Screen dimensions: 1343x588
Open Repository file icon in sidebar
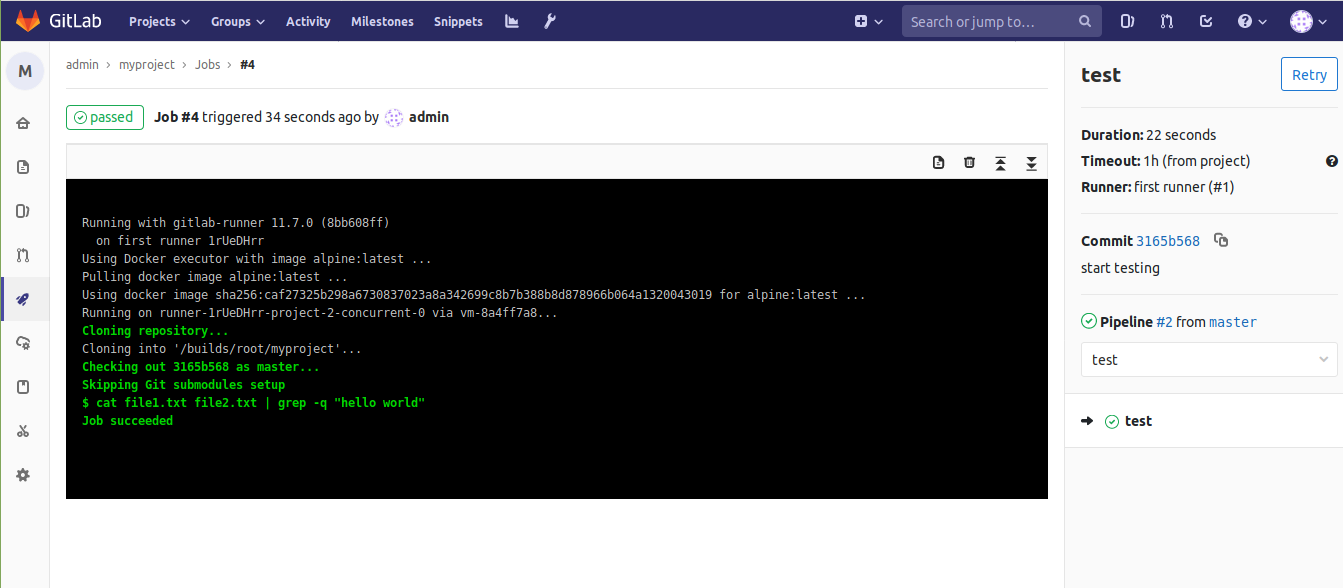point(23,167)
